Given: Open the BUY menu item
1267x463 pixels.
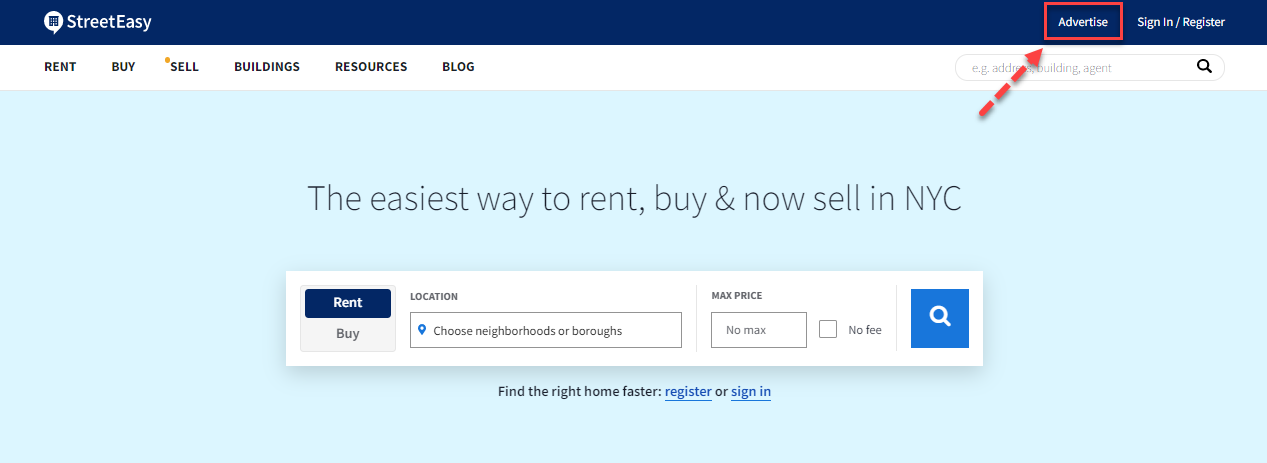Looking at the screenshot, I should pyautogui.click(x=123, y=67).
